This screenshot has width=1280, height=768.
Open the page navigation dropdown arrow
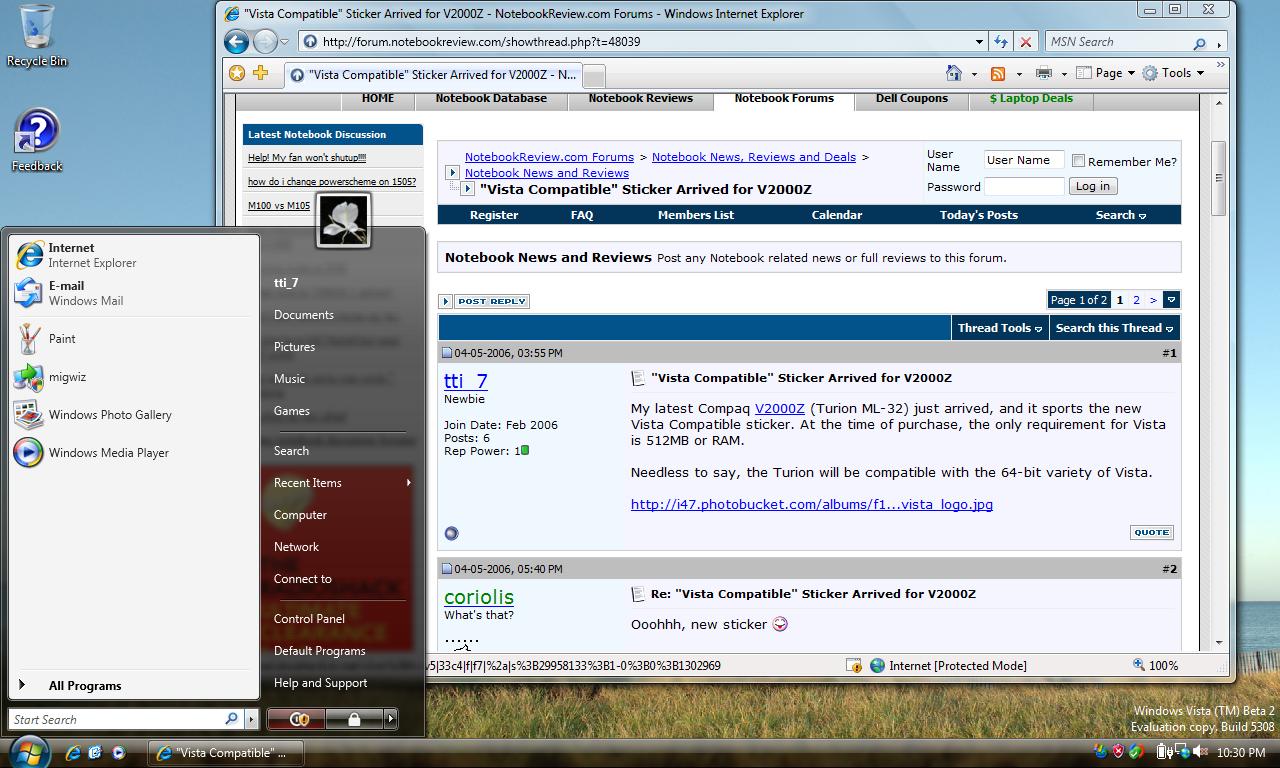[1171, 300]
